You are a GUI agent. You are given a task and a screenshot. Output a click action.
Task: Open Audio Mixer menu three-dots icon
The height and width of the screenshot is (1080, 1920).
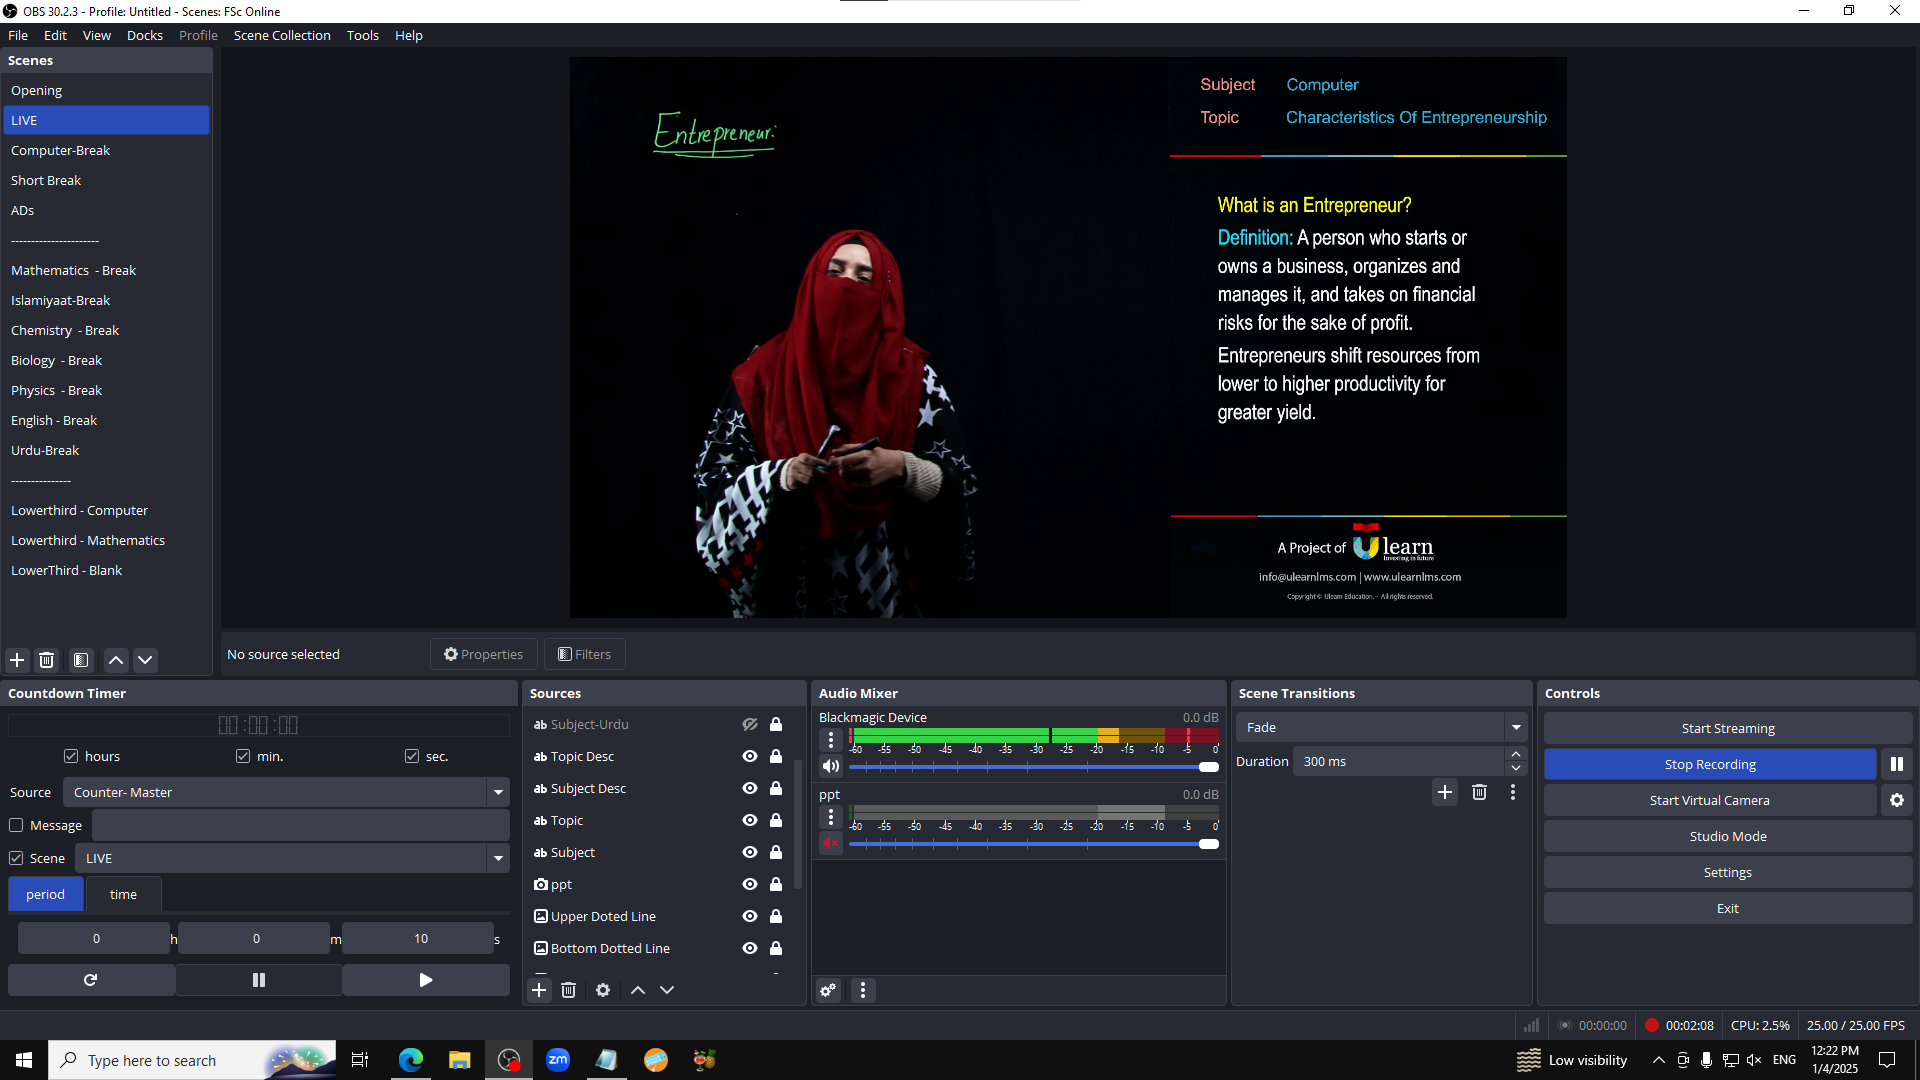(863, 990)
